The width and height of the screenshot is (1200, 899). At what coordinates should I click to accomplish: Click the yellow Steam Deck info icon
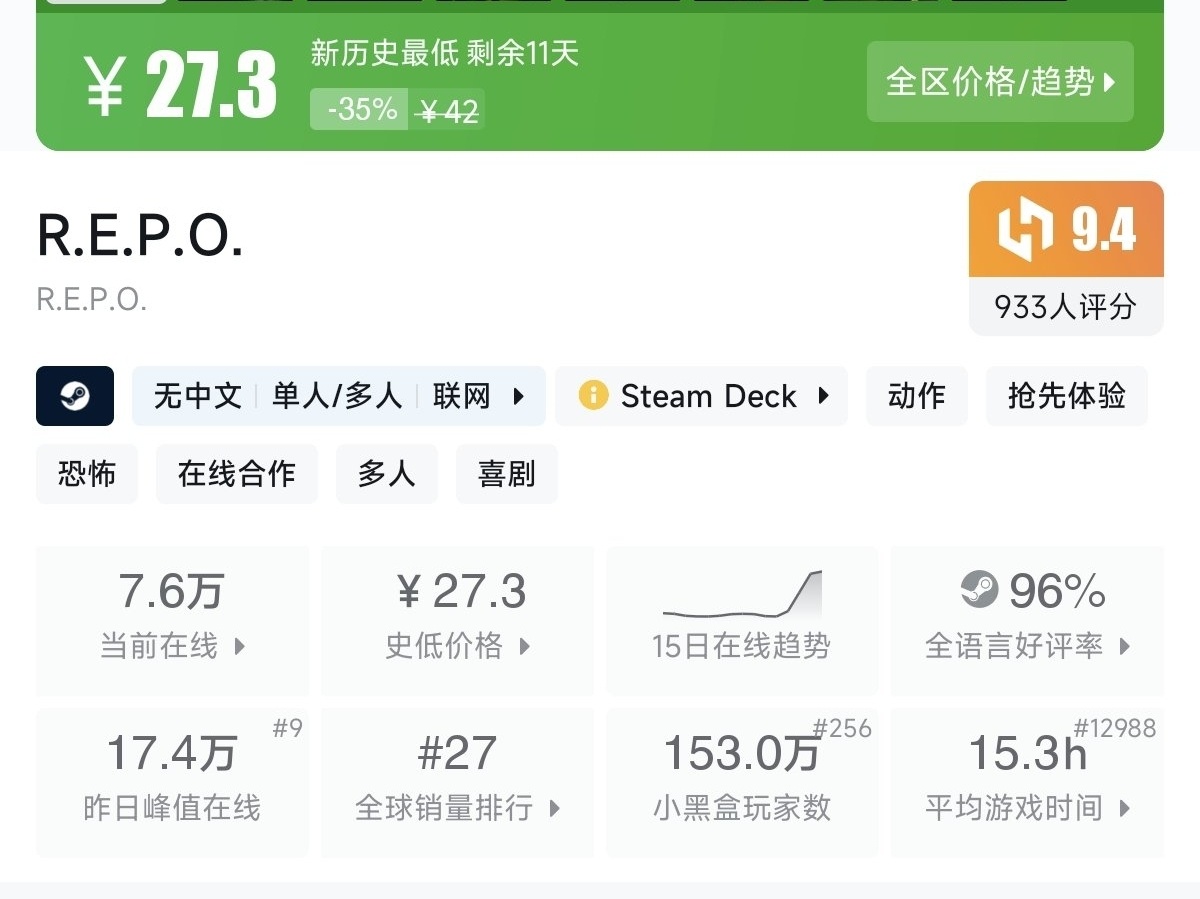click(593, 396)
